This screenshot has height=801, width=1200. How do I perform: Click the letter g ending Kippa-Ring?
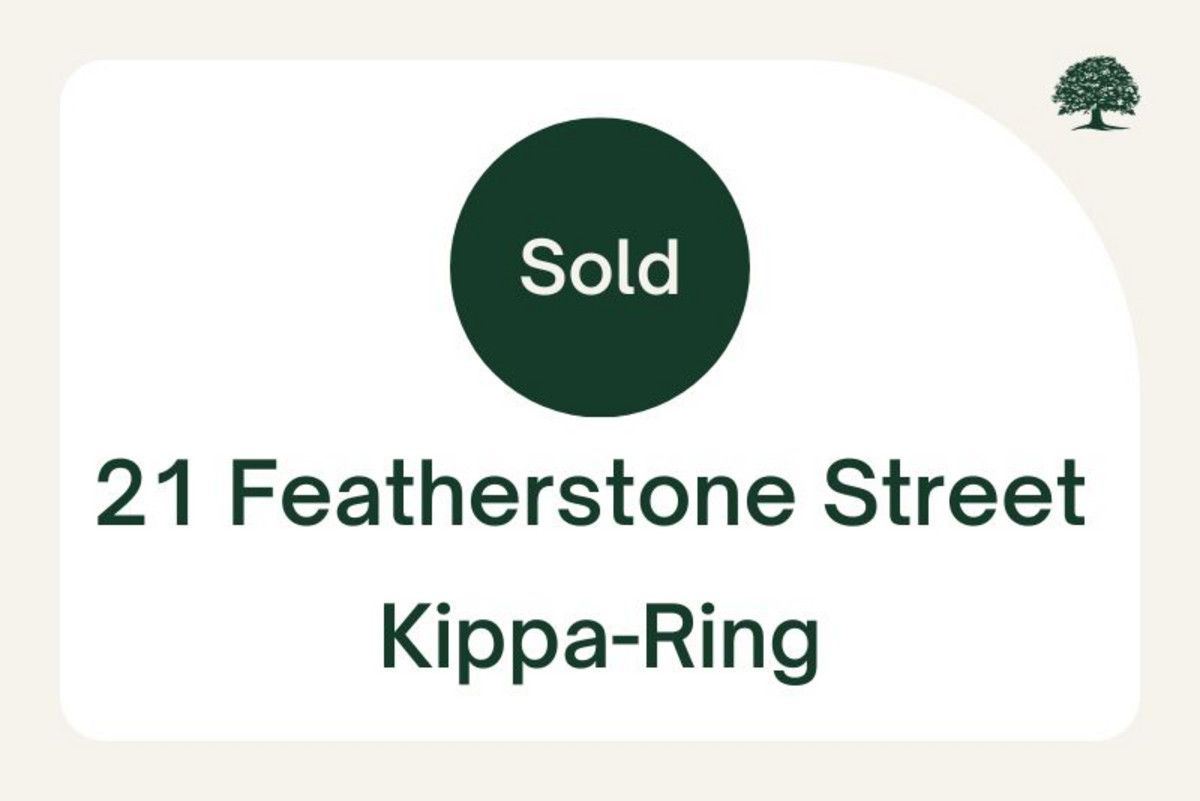796,657
